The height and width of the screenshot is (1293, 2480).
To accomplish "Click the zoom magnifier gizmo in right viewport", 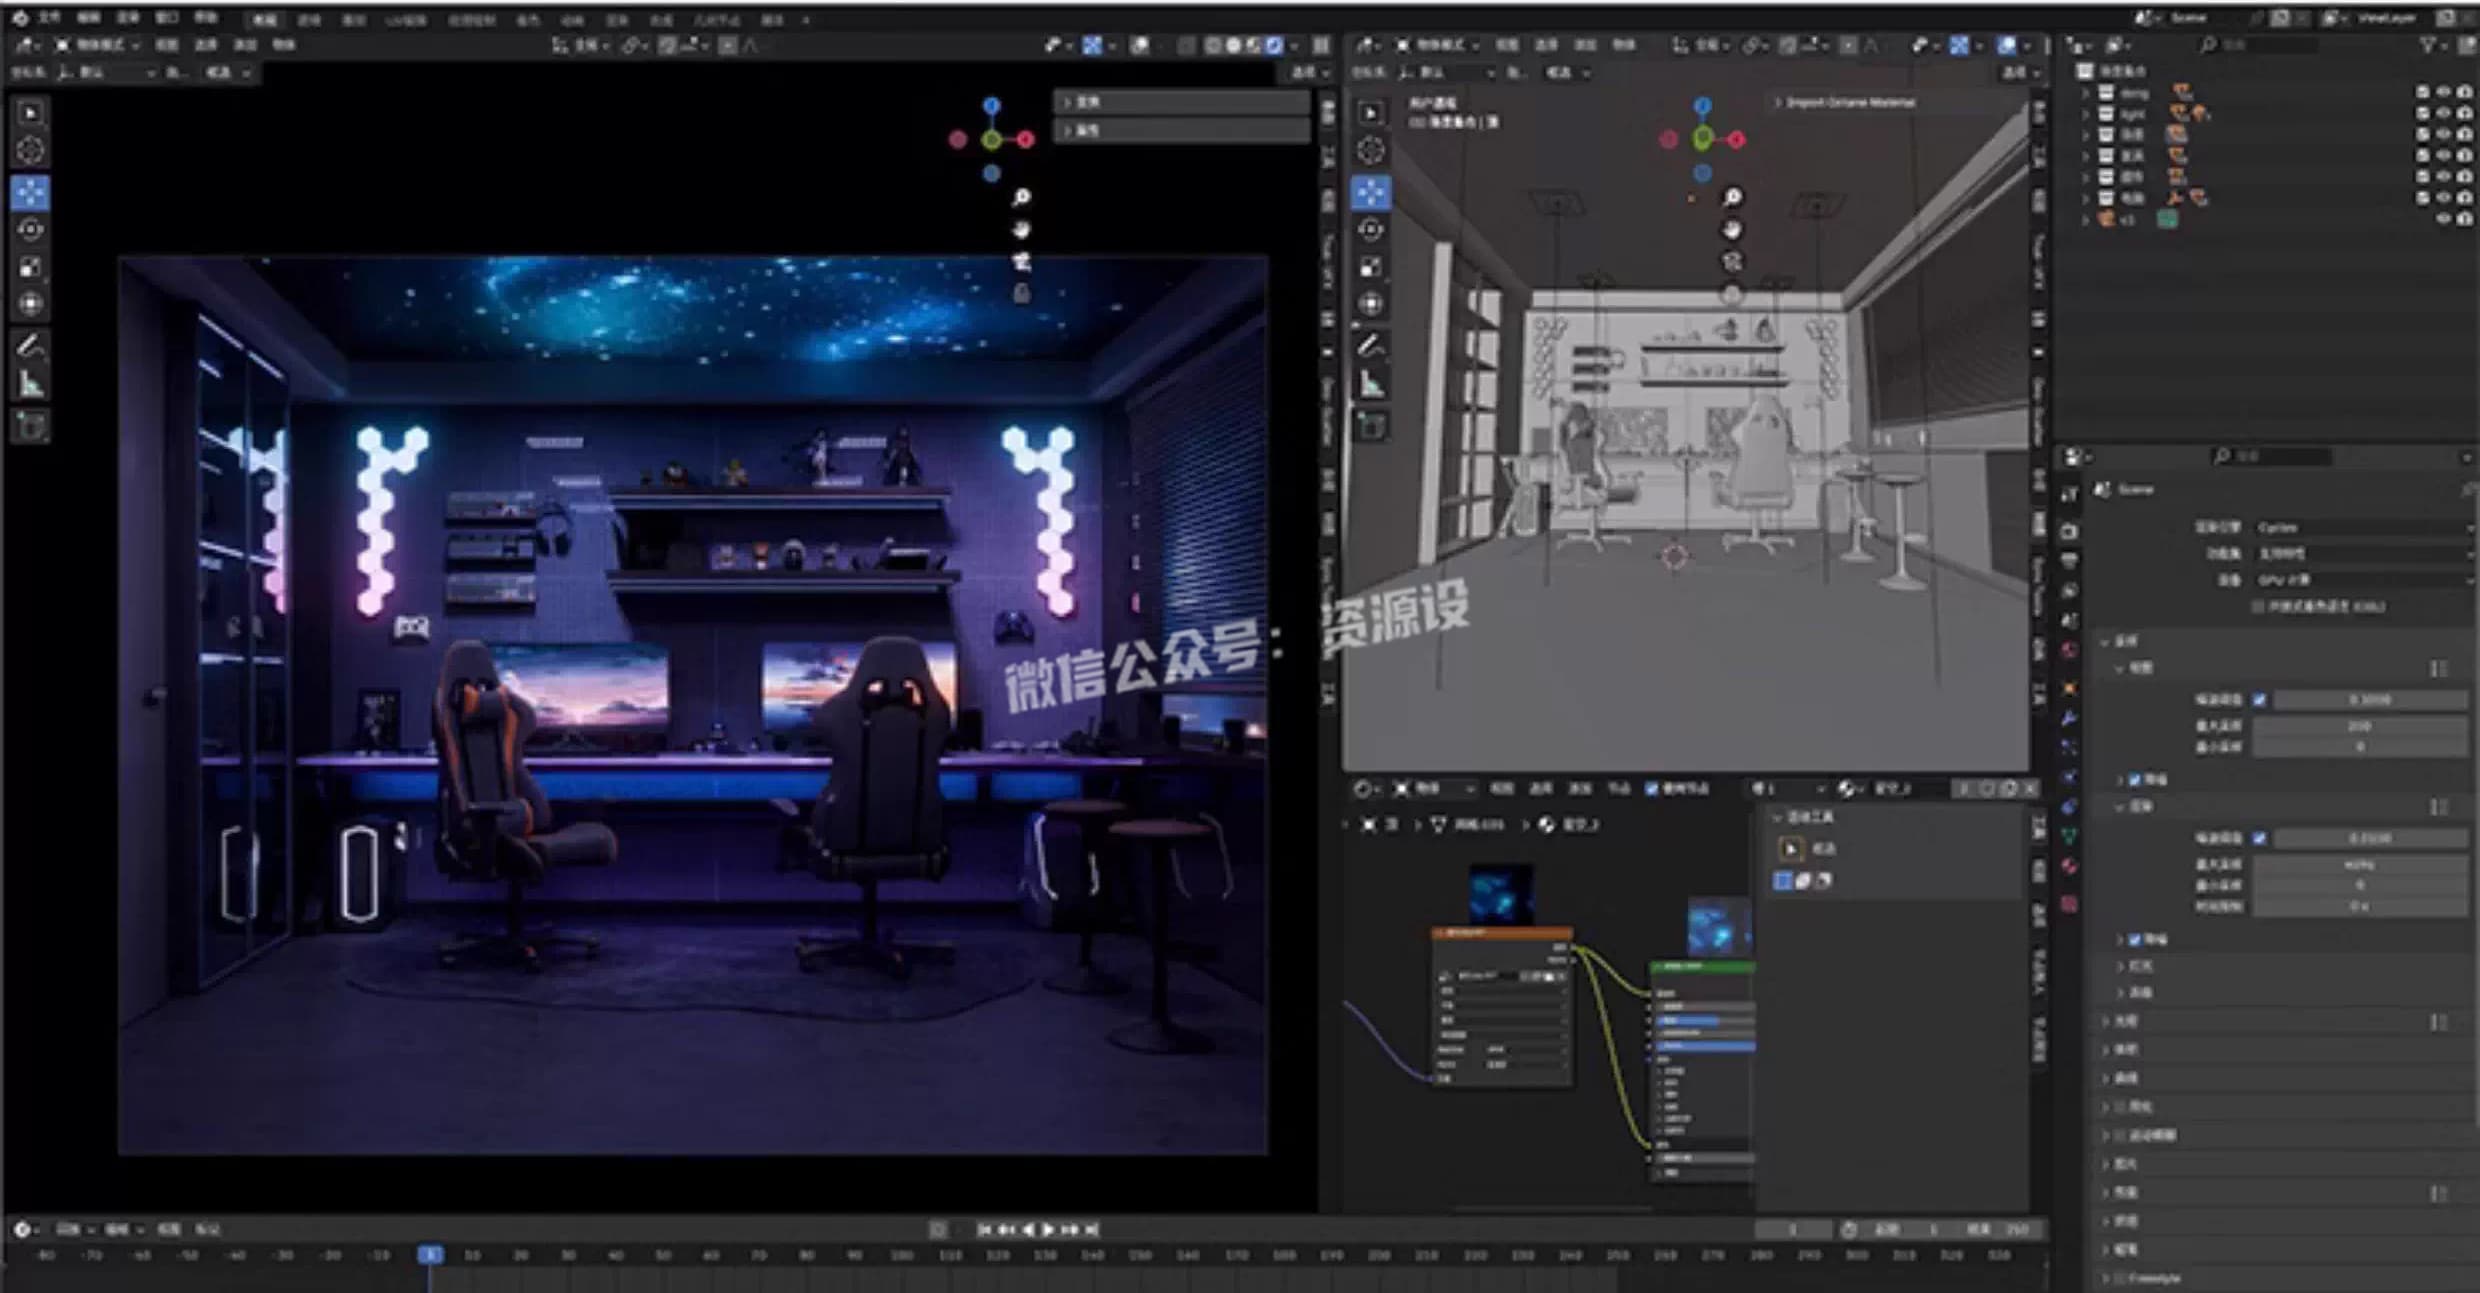I will point(1732,197).
